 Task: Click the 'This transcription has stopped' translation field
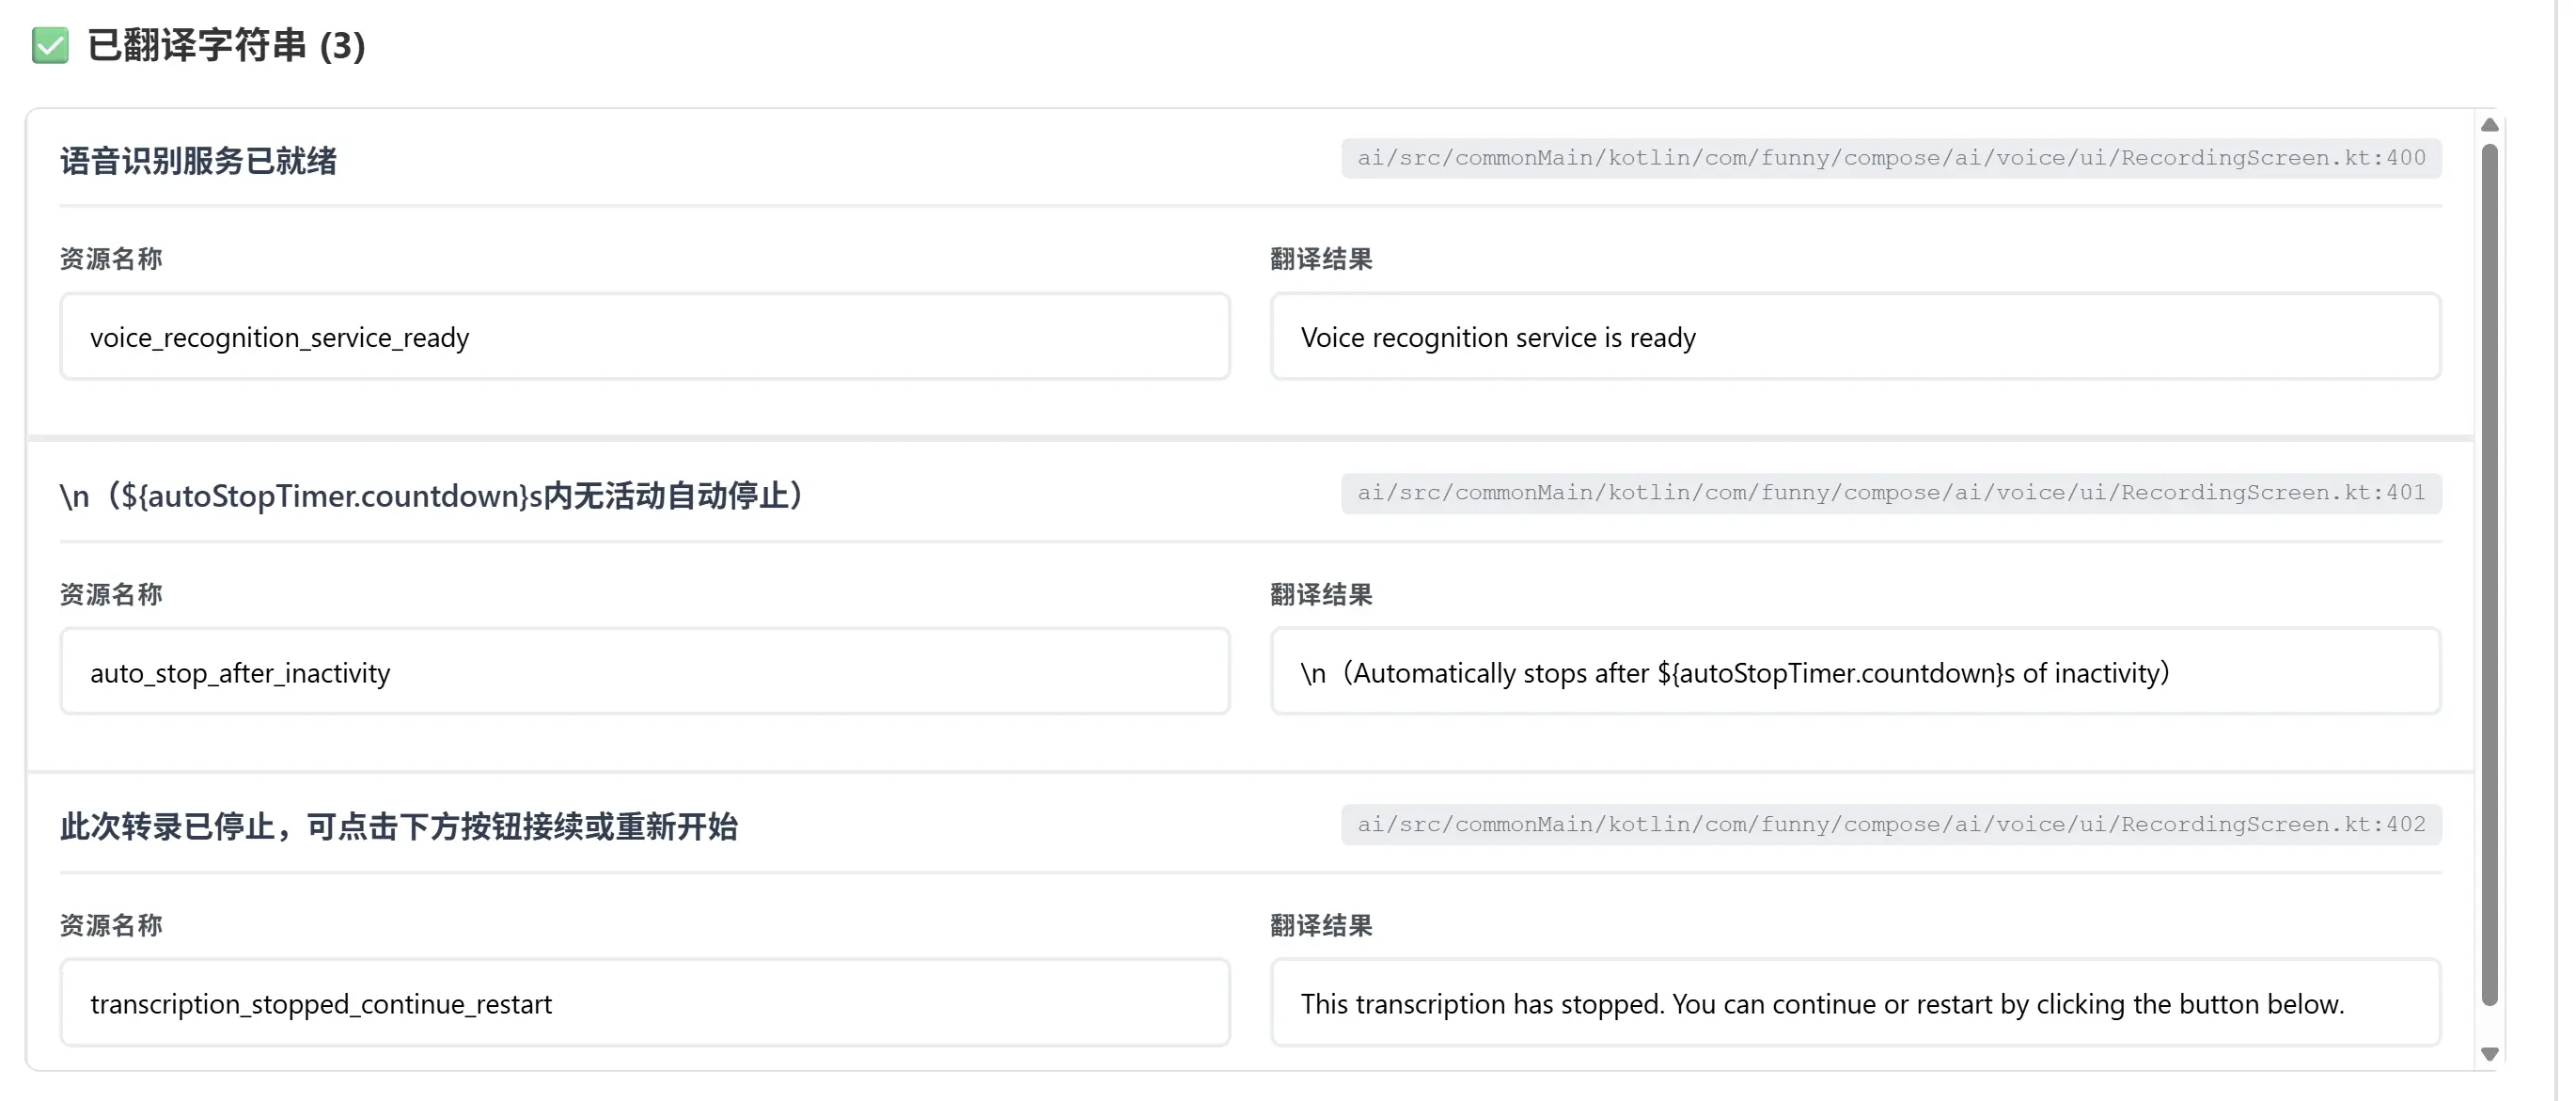click(x=1856, y=1003)
